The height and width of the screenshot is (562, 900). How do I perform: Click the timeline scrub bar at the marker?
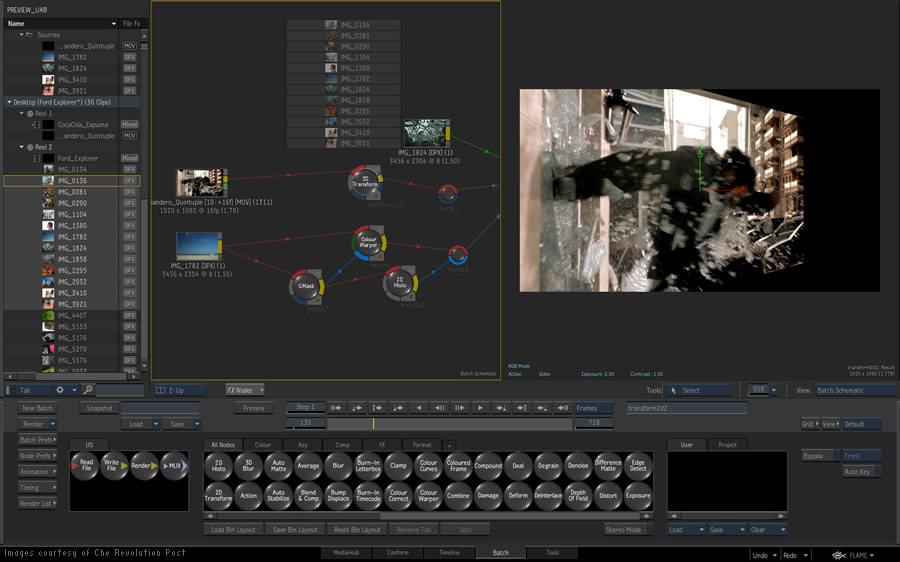click(x=374, y=423)
